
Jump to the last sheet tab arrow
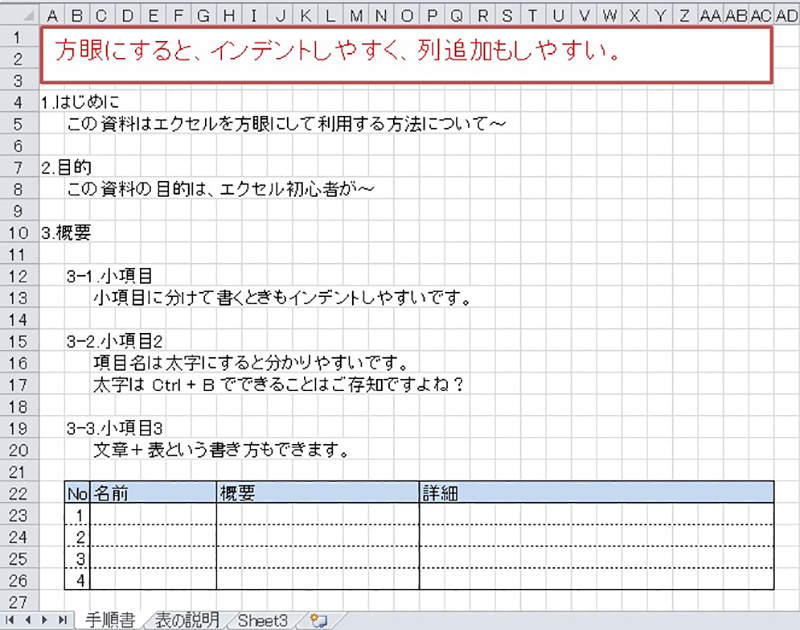coord(63,620)
